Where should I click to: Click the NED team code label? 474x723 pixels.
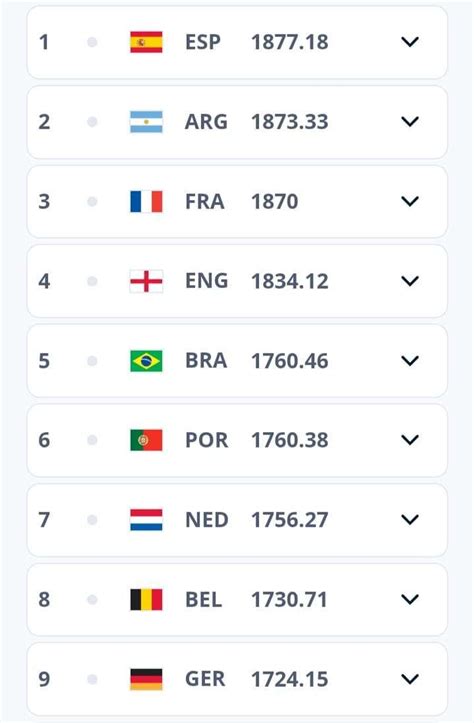(x=207, y=520)
